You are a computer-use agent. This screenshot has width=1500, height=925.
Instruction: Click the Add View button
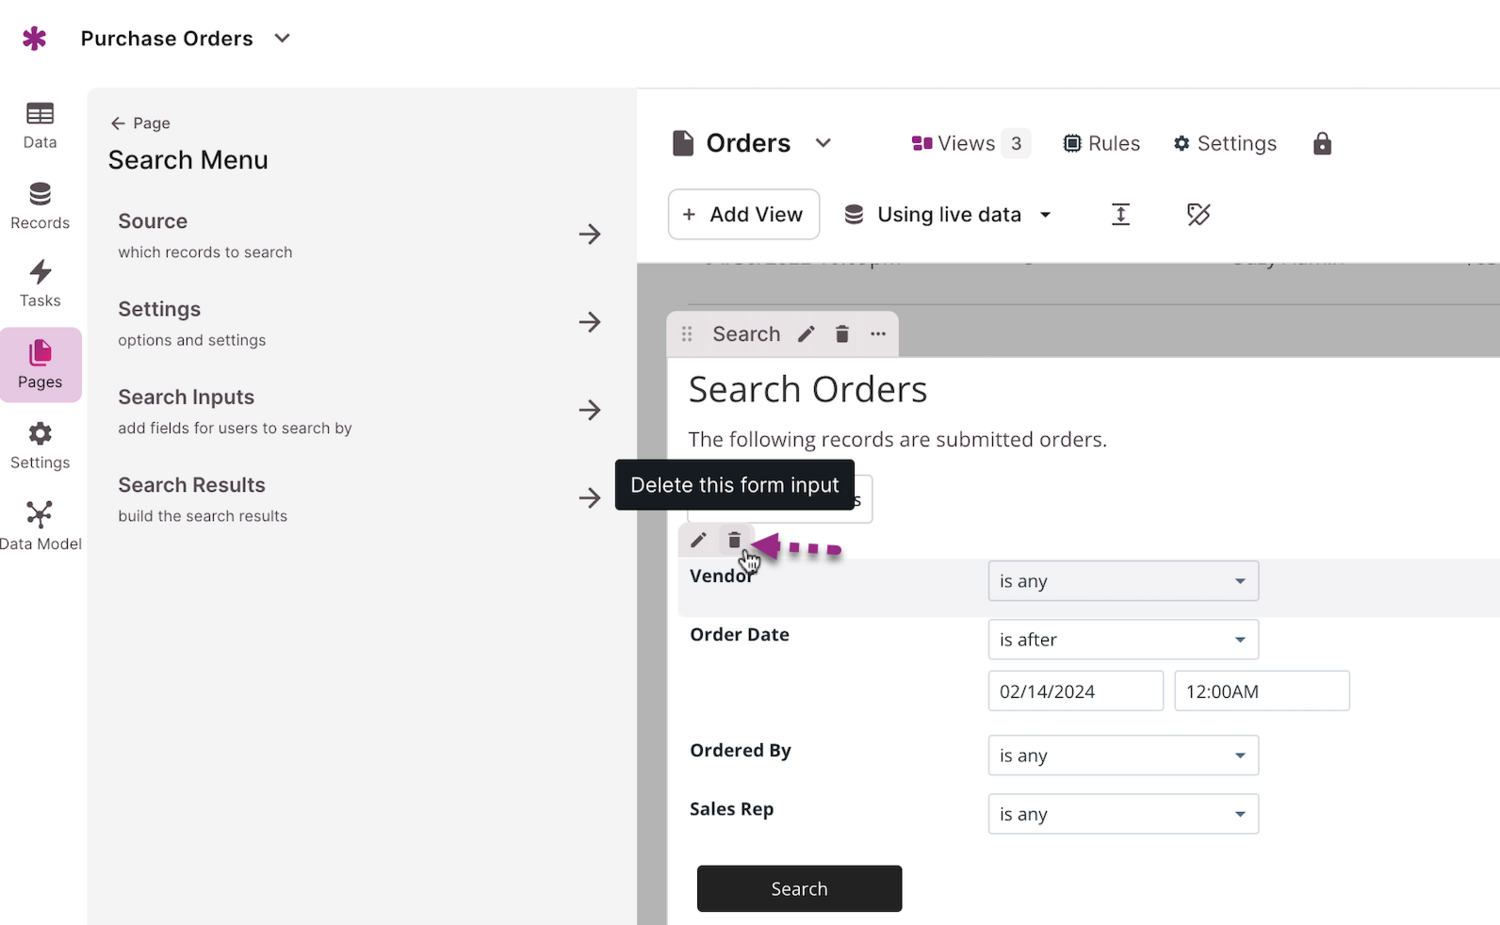click(743, 215)
